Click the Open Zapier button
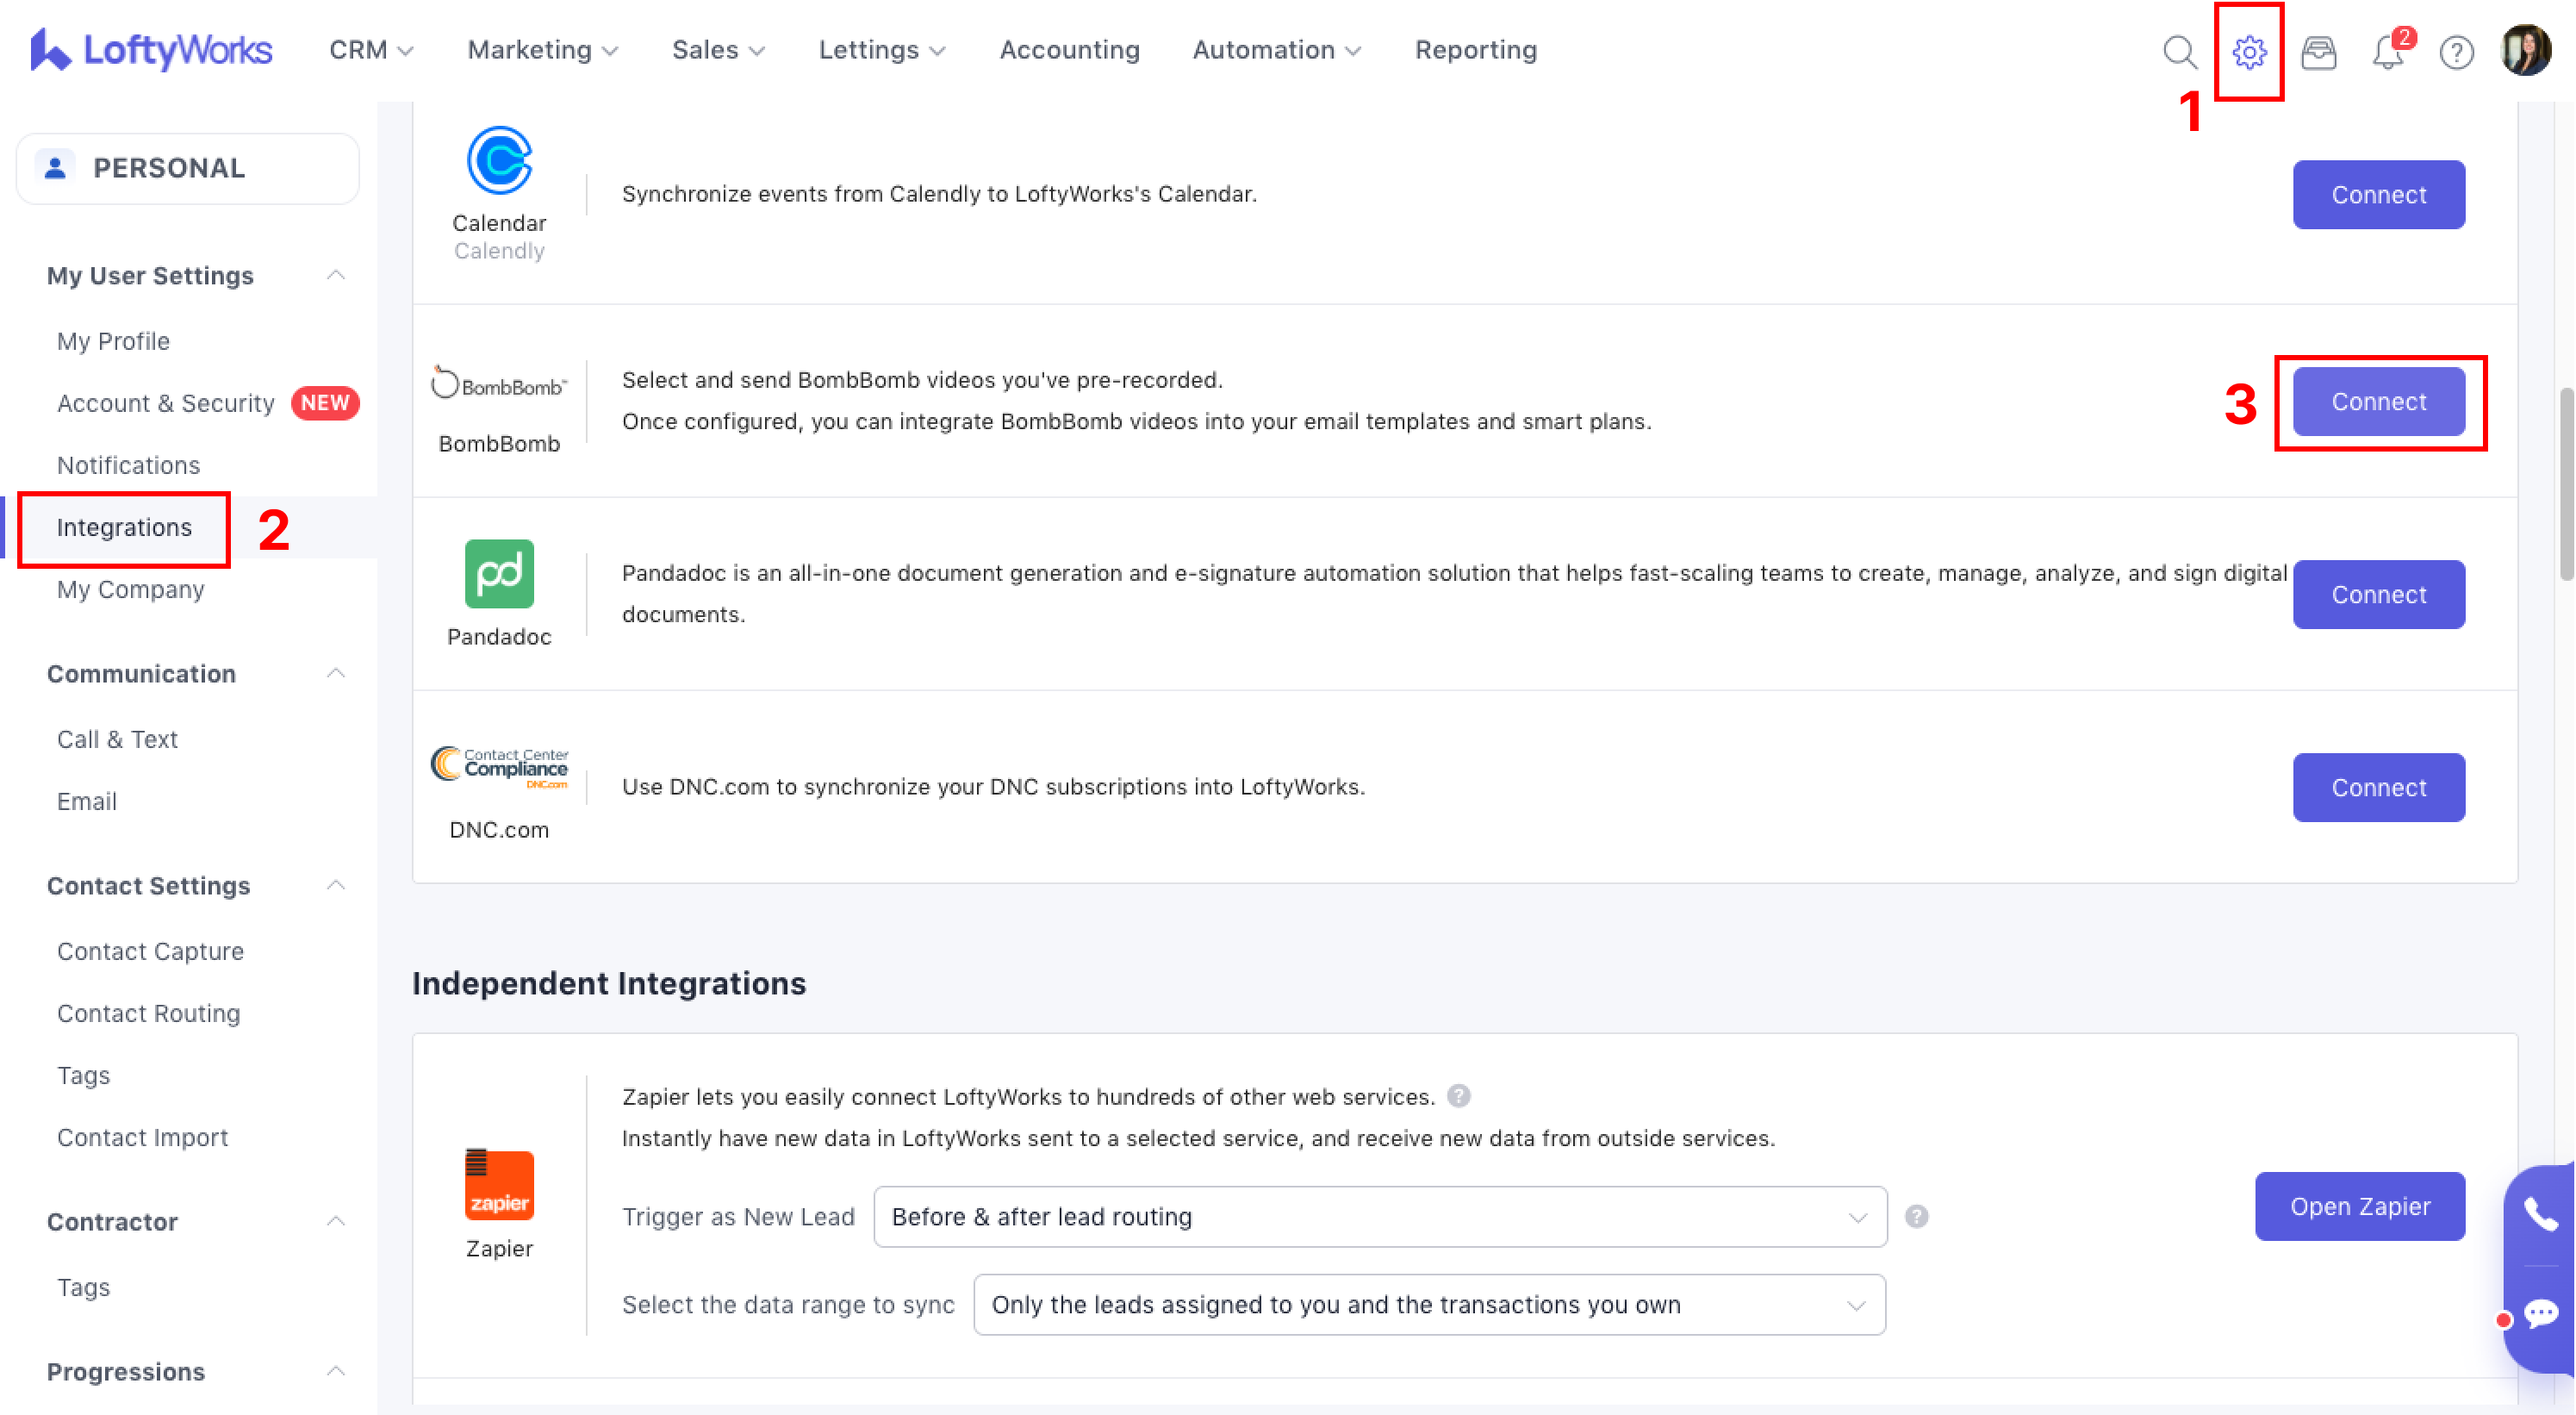The width and height of the screenshot is (2576, 1415). [x=2359, y=1206]
